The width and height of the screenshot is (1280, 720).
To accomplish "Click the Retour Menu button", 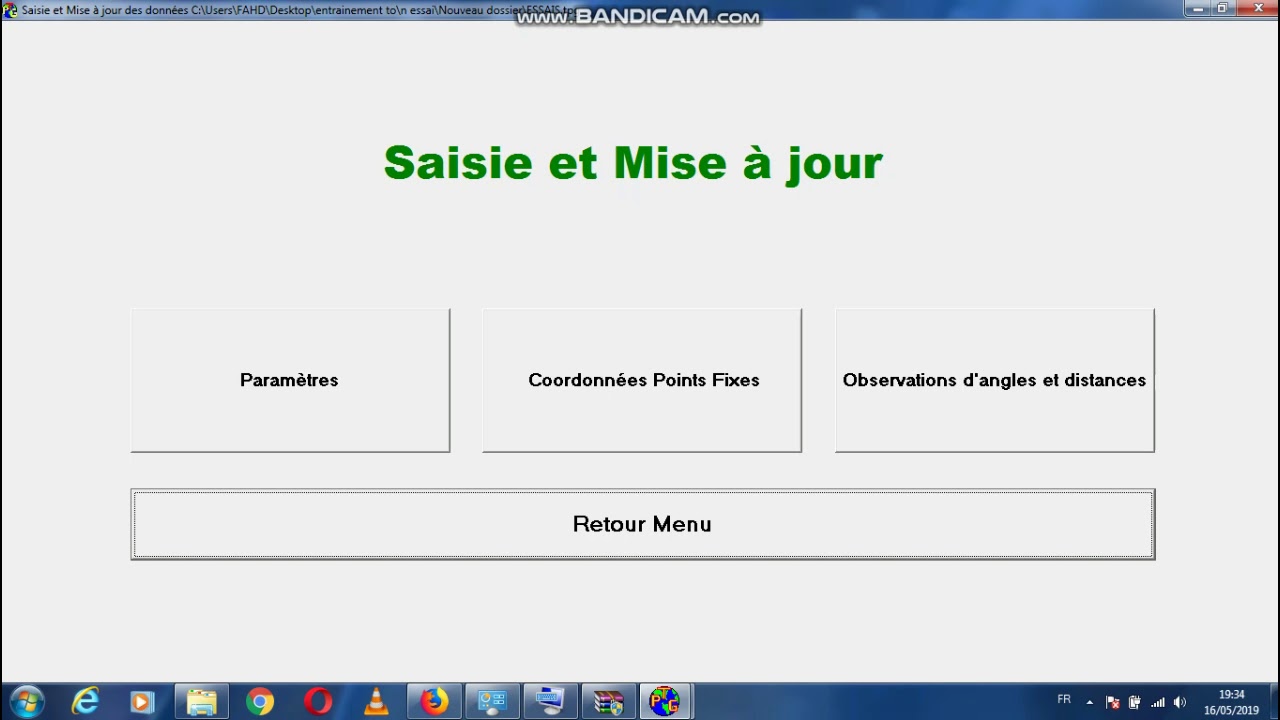I will [x=643, y=524].
